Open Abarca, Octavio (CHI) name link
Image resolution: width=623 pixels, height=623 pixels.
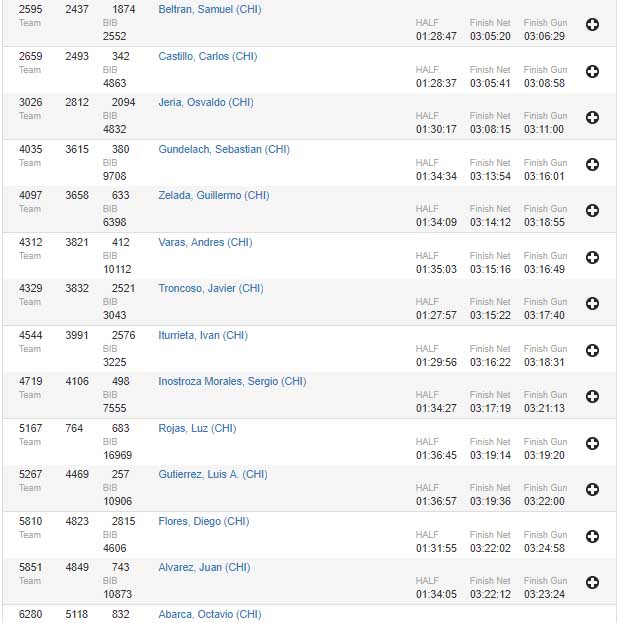(x=210, y=614)
